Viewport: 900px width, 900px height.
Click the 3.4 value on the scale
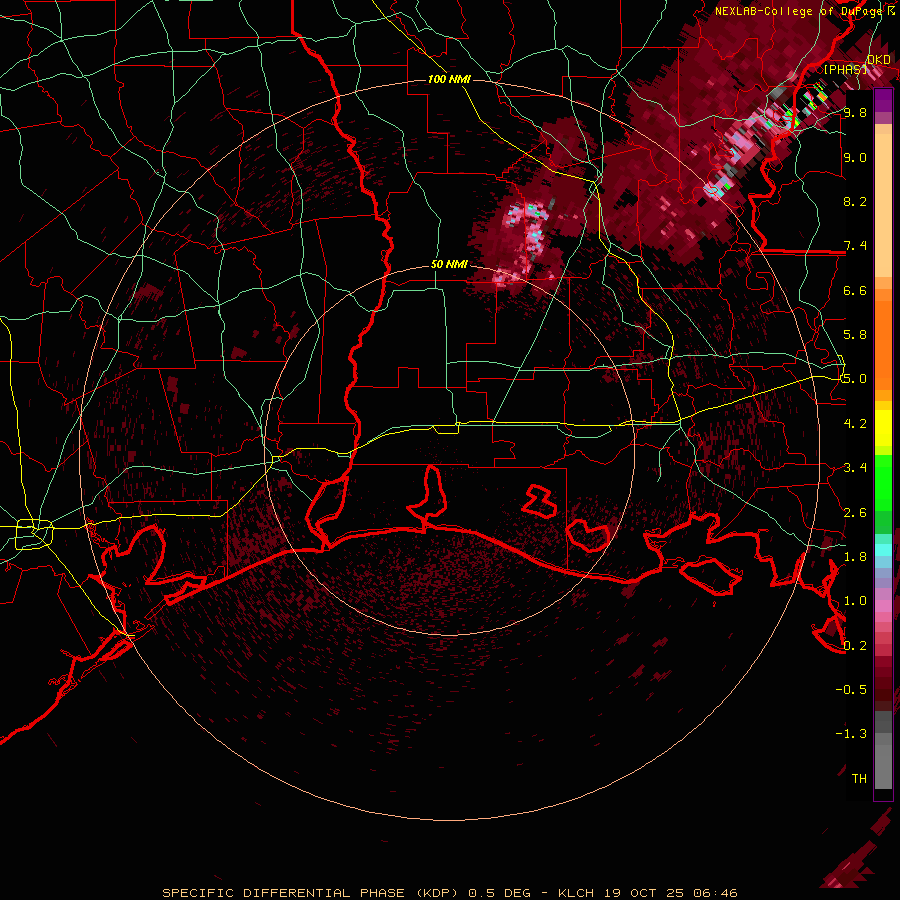point(855,468)
